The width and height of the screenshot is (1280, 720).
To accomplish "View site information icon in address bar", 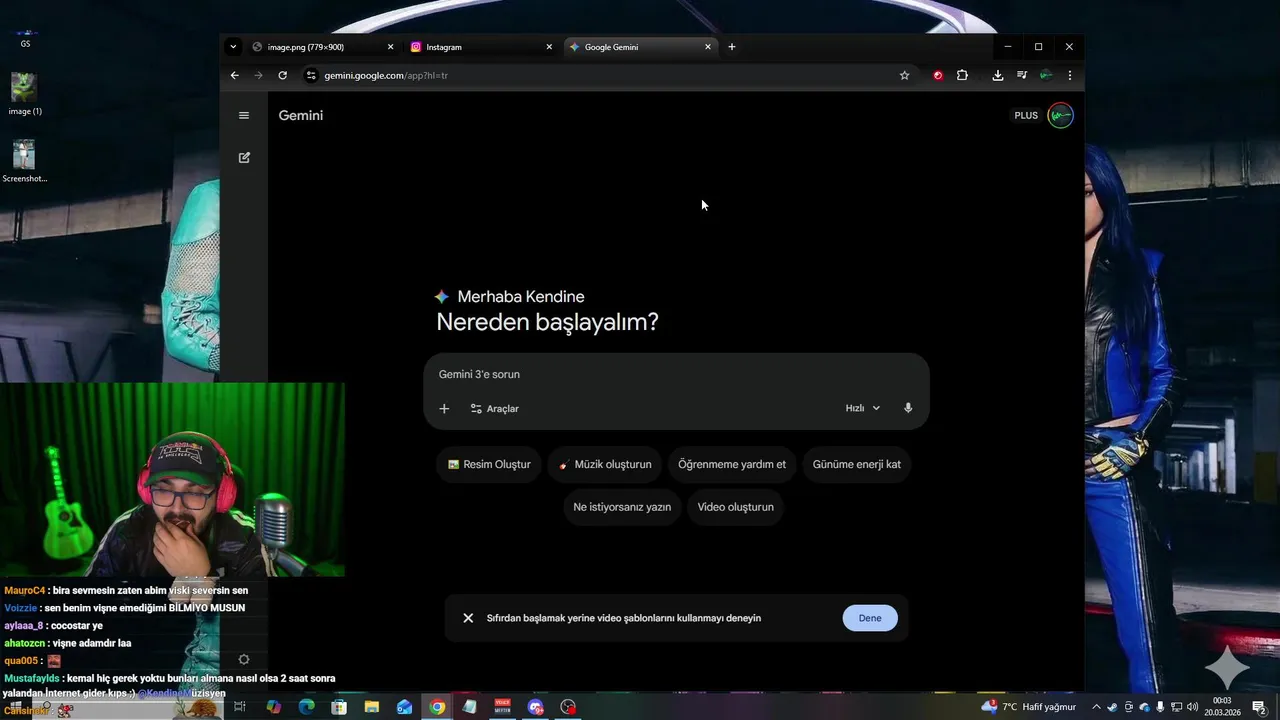I will [311, 75].
